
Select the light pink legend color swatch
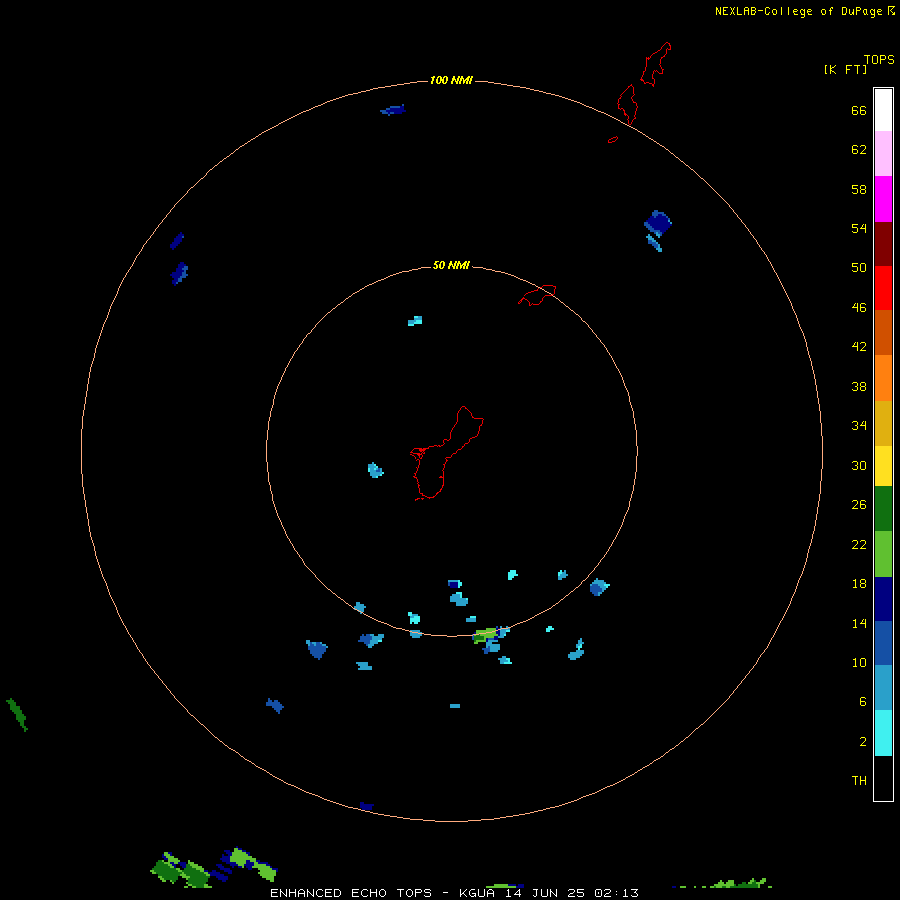point(883,153)
